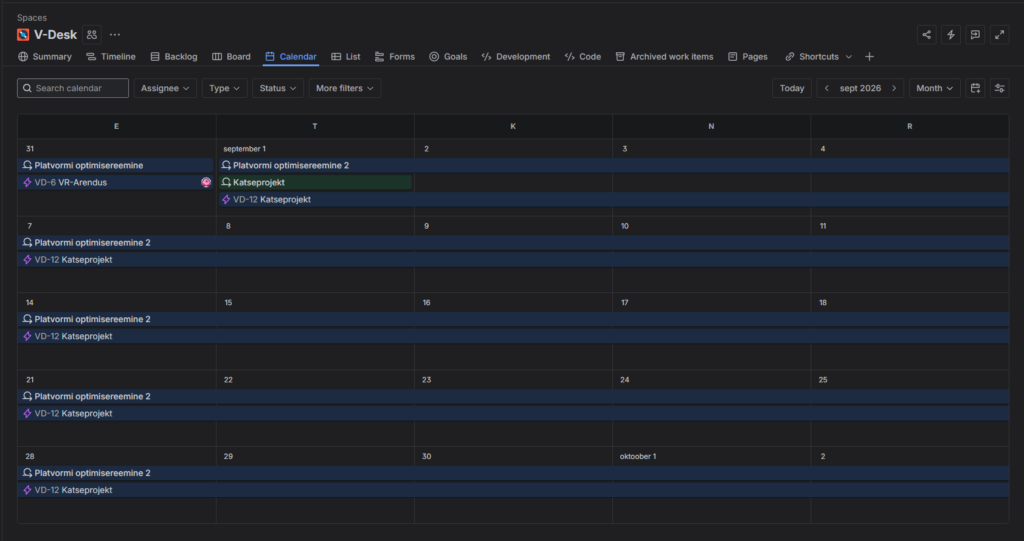Open the automation lightning bolt icon
1024x541 pixels.
[951, 35]
